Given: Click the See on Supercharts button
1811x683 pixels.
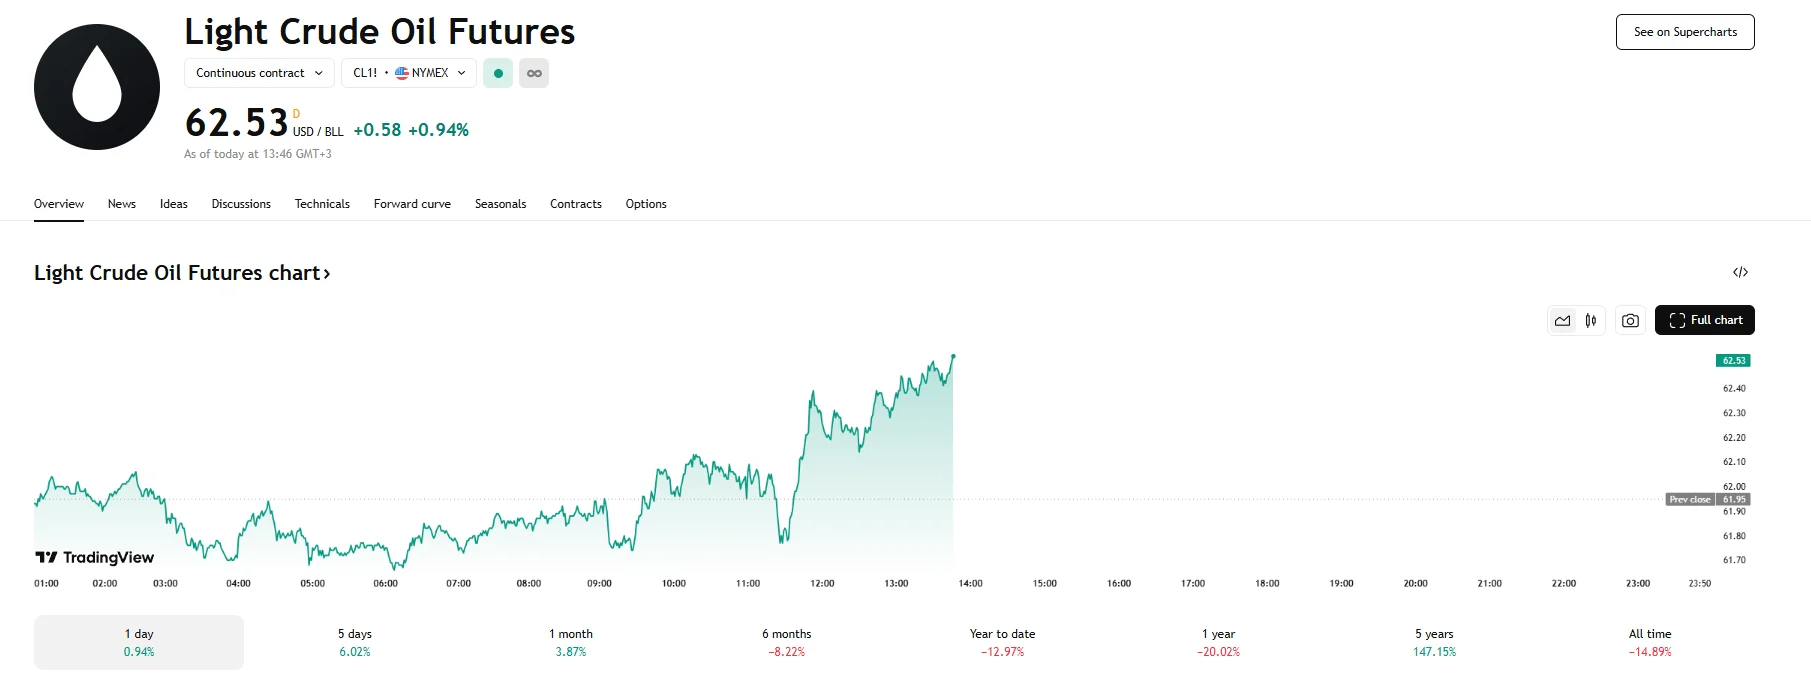Looking at the screenshot, I should (x=1684, y=31).
